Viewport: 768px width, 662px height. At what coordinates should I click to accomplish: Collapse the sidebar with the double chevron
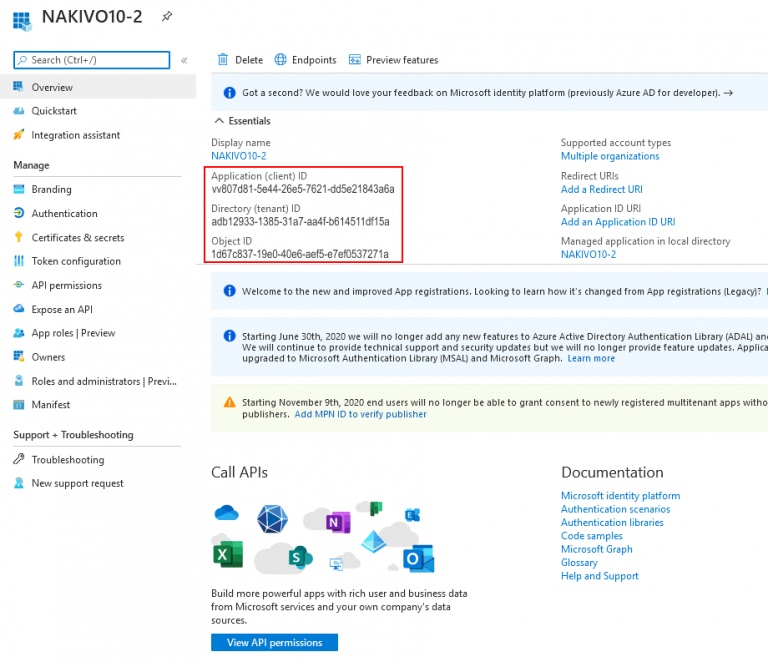184,60
